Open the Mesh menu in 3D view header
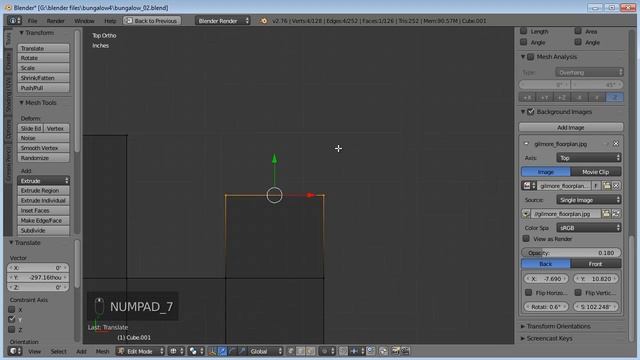This screenshot has width=640, height=360. [x=102, y=351]
